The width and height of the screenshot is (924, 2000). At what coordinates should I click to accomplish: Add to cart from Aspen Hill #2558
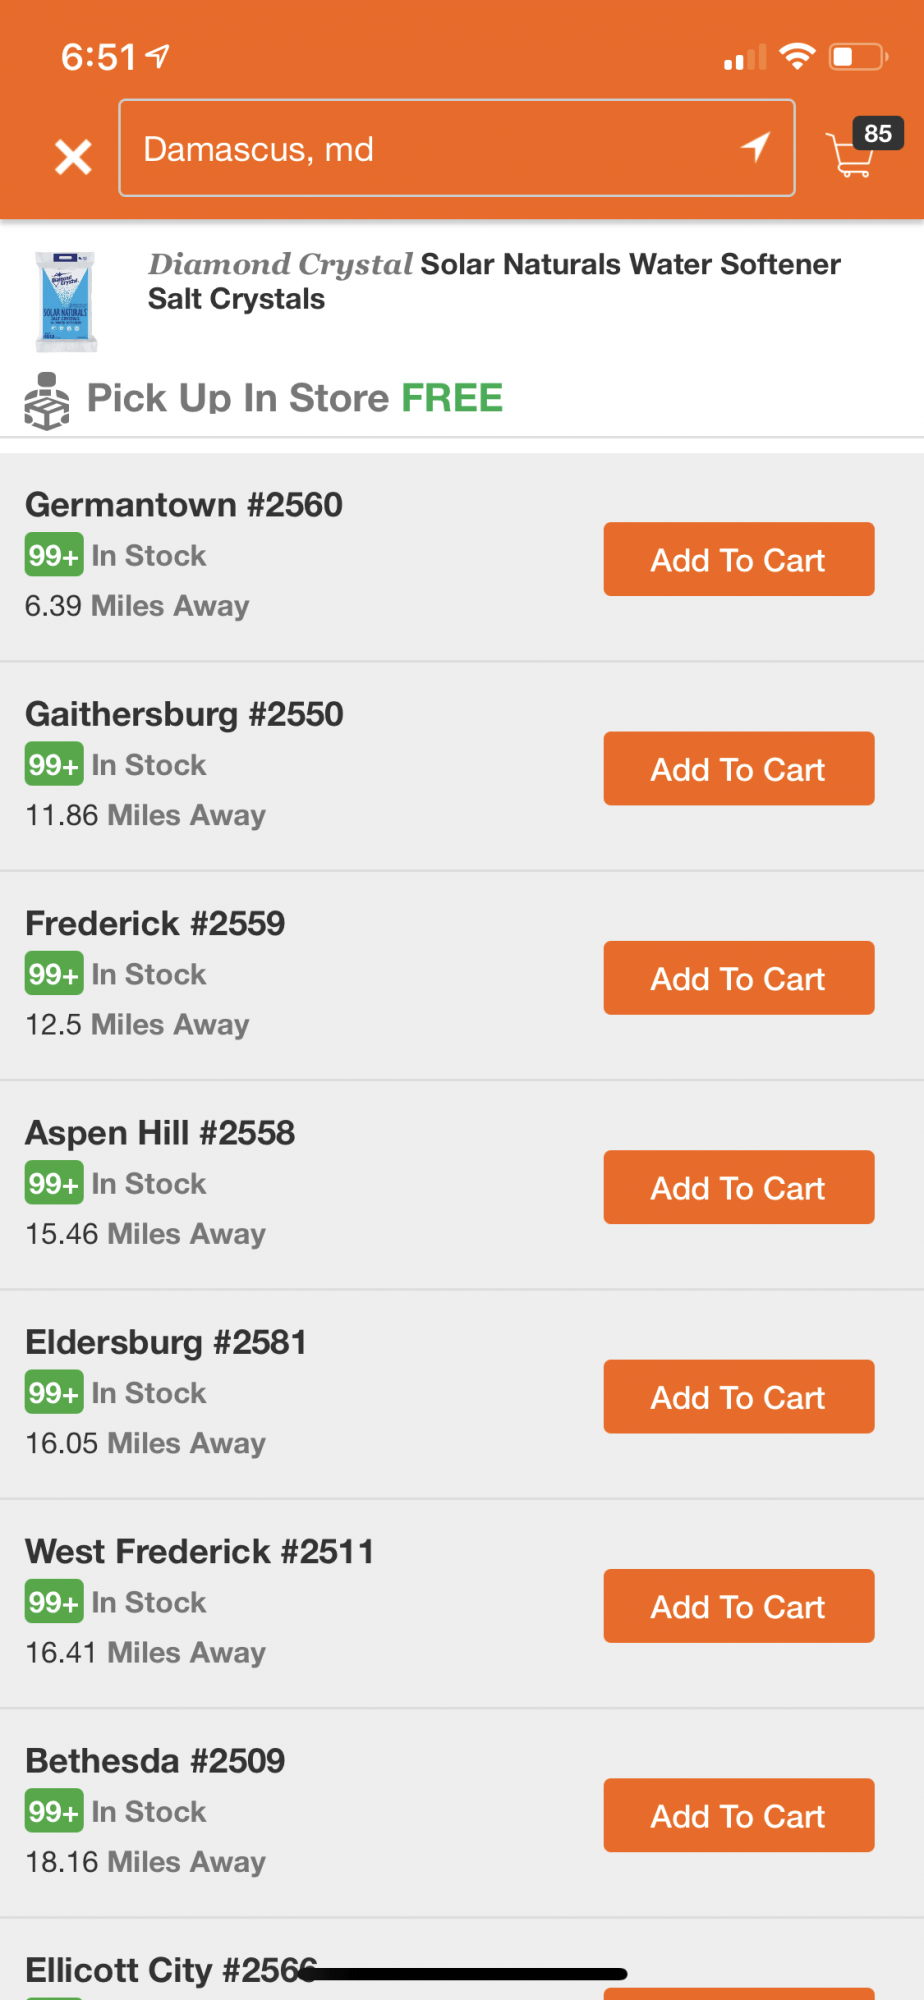point(739,1187)
